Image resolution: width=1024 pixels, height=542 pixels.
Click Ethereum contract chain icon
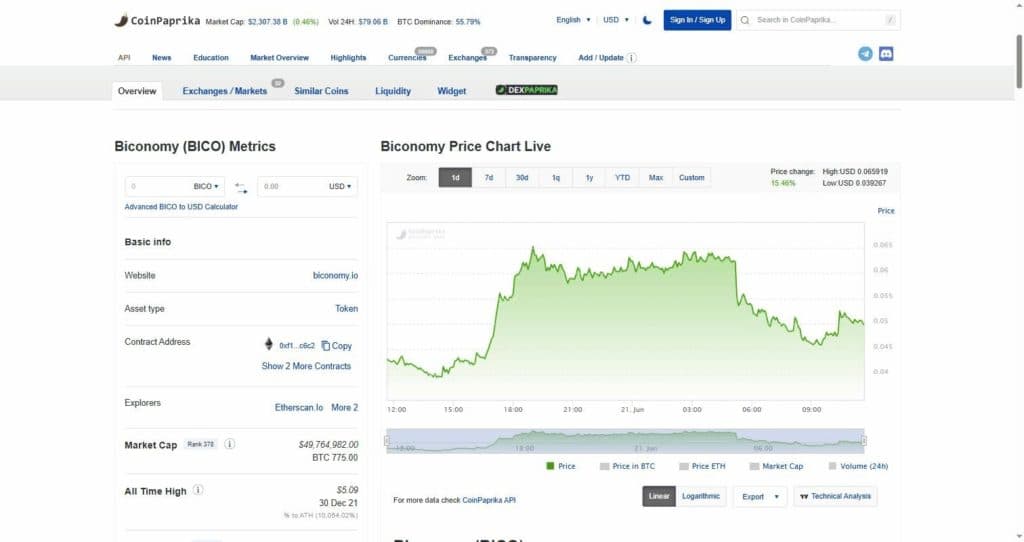click(268, 344)
